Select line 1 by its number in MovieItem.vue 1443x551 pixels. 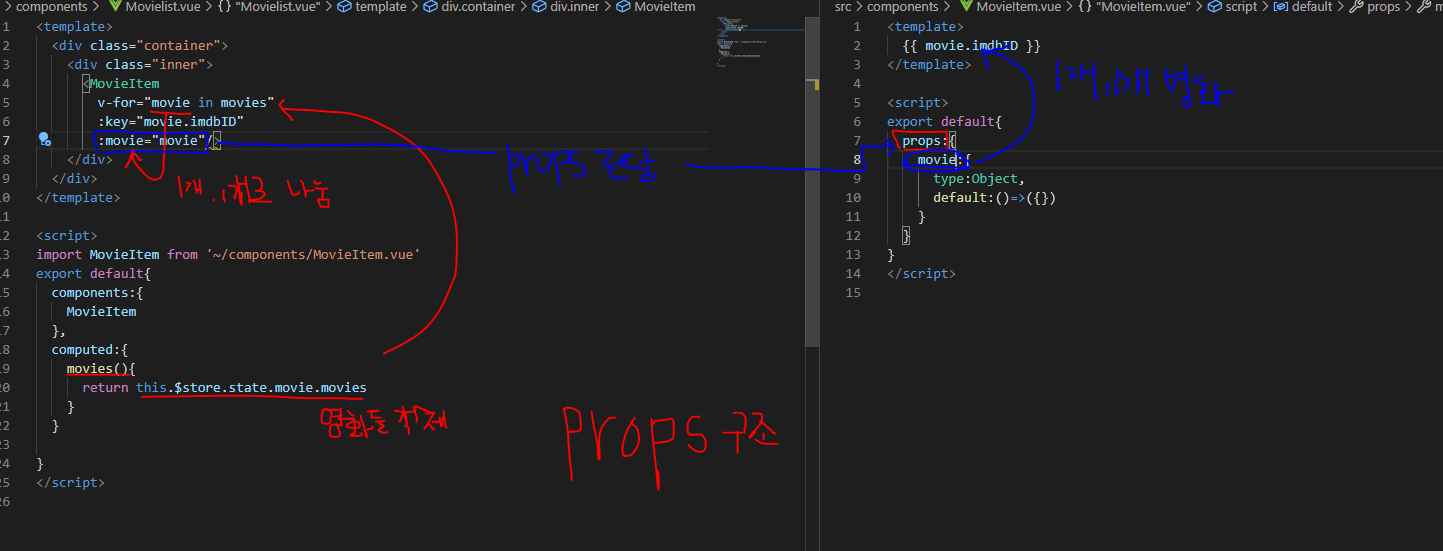[x=856, y=26]
